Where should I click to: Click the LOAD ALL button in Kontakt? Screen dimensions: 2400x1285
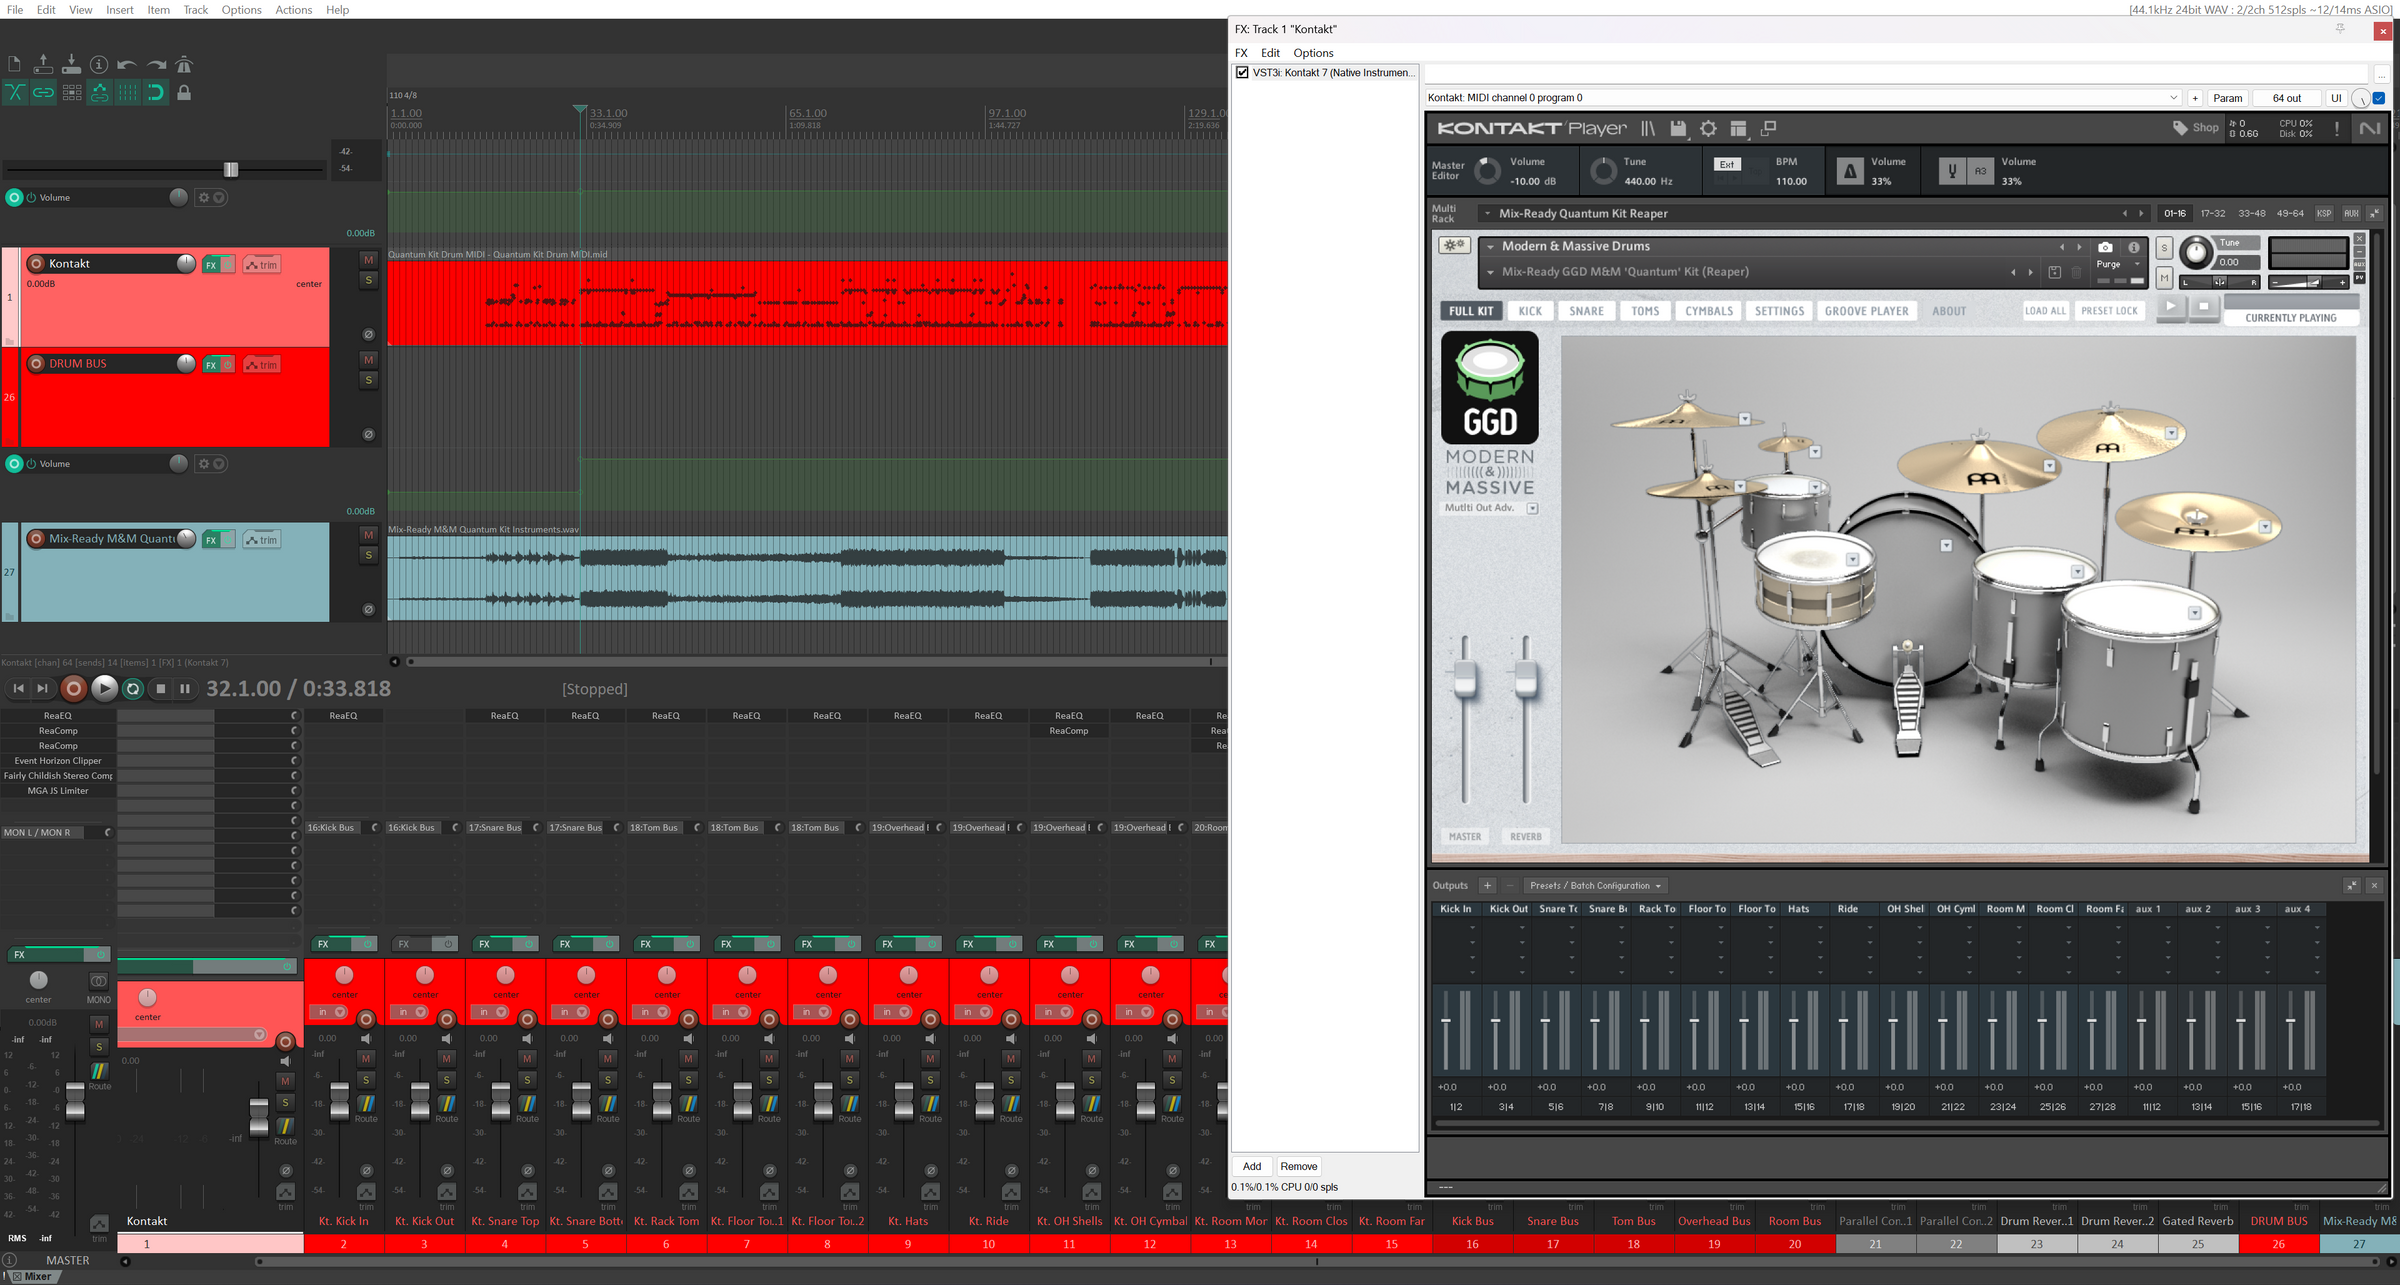point(2045,311)
